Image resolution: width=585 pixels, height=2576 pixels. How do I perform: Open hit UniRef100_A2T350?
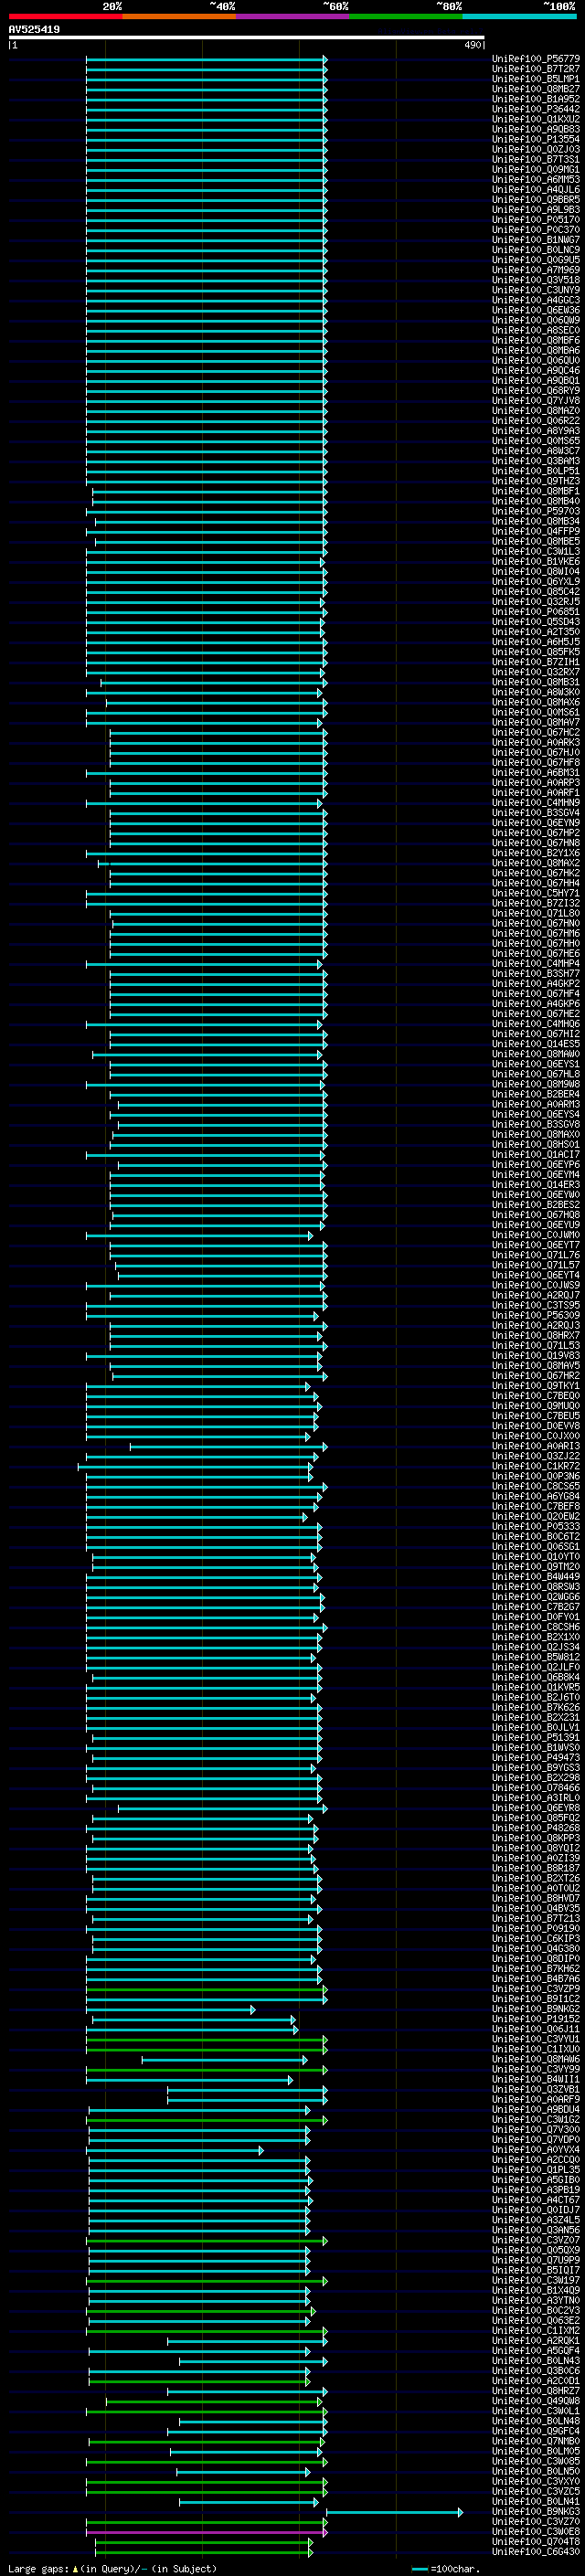pos(536,632)
